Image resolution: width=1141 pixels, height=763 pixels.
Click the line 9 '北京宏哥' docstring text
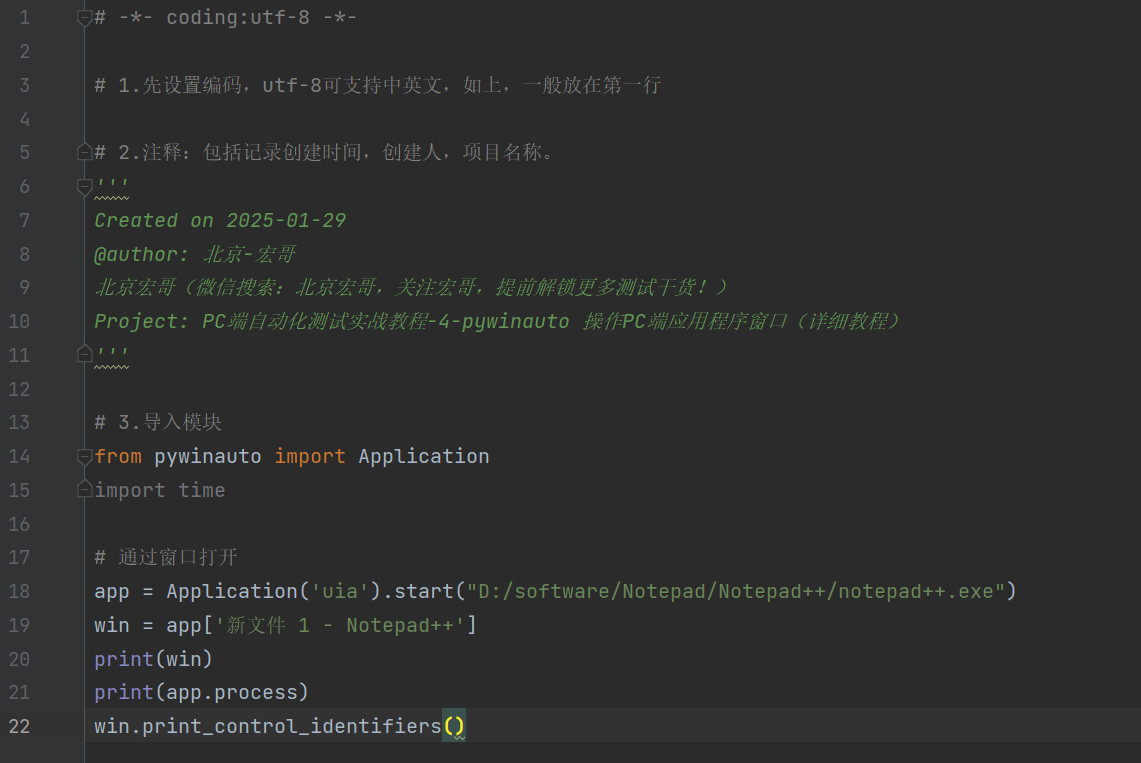[x=412, y=287]
